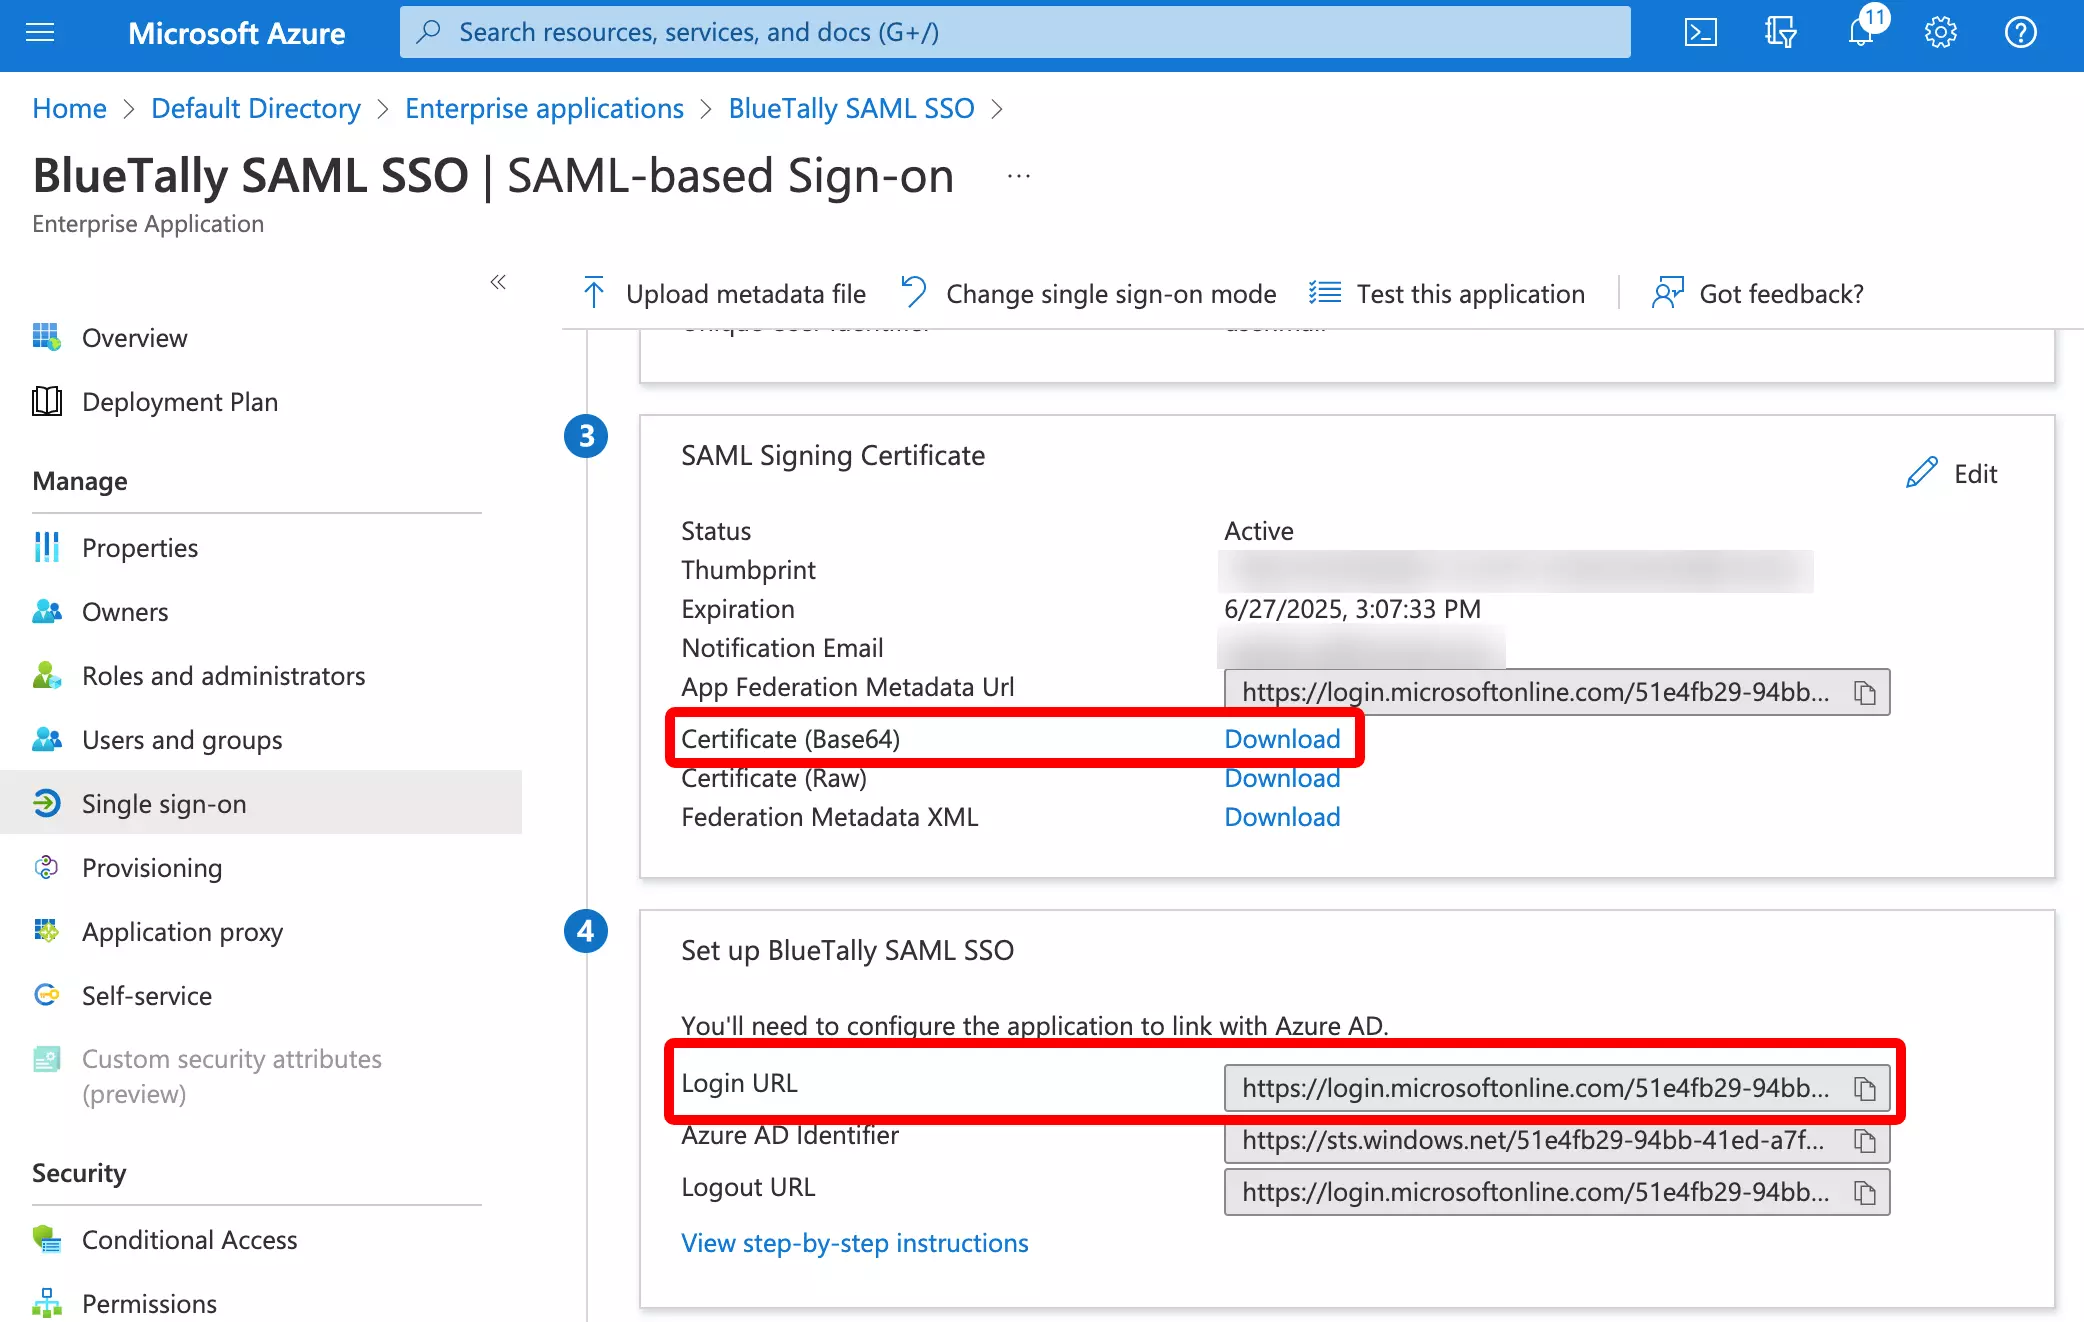Viewport: 2084px width, 1322px height.
Task: Click Got feedback? button
Action: [1758, 294]
